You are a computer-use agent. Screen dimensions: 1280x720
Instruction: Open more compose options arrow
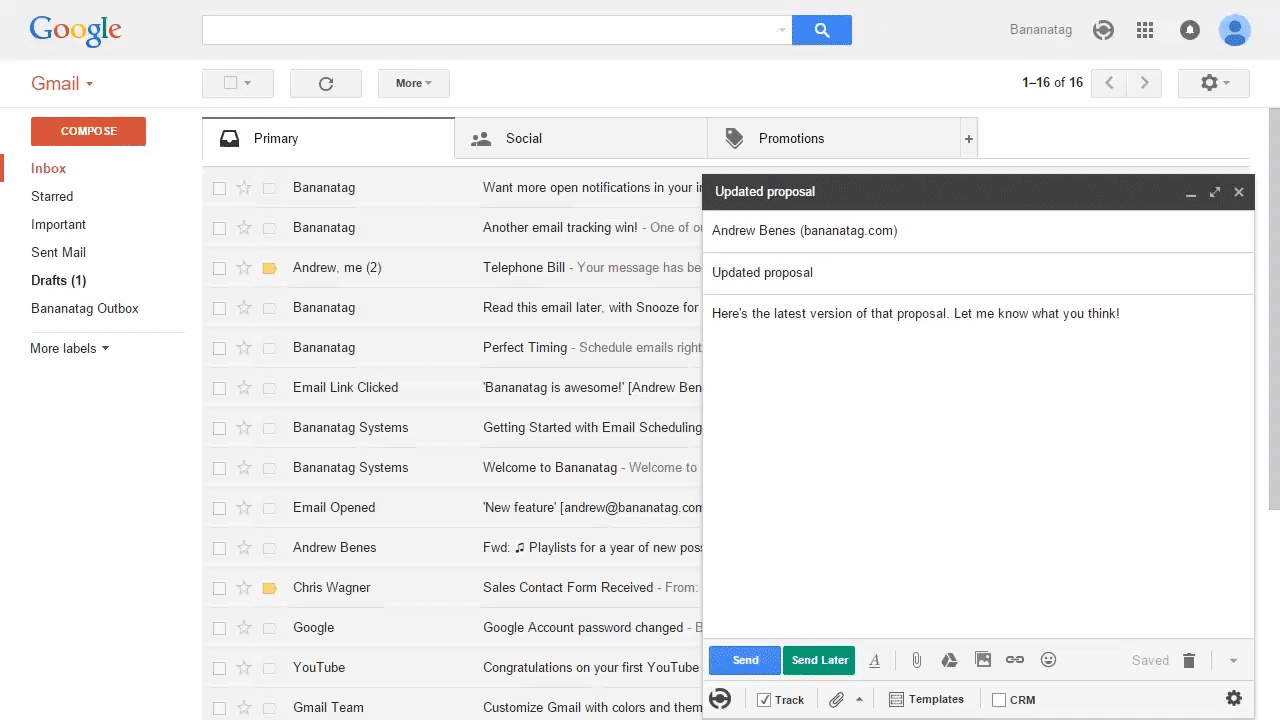coord(1233,661)
